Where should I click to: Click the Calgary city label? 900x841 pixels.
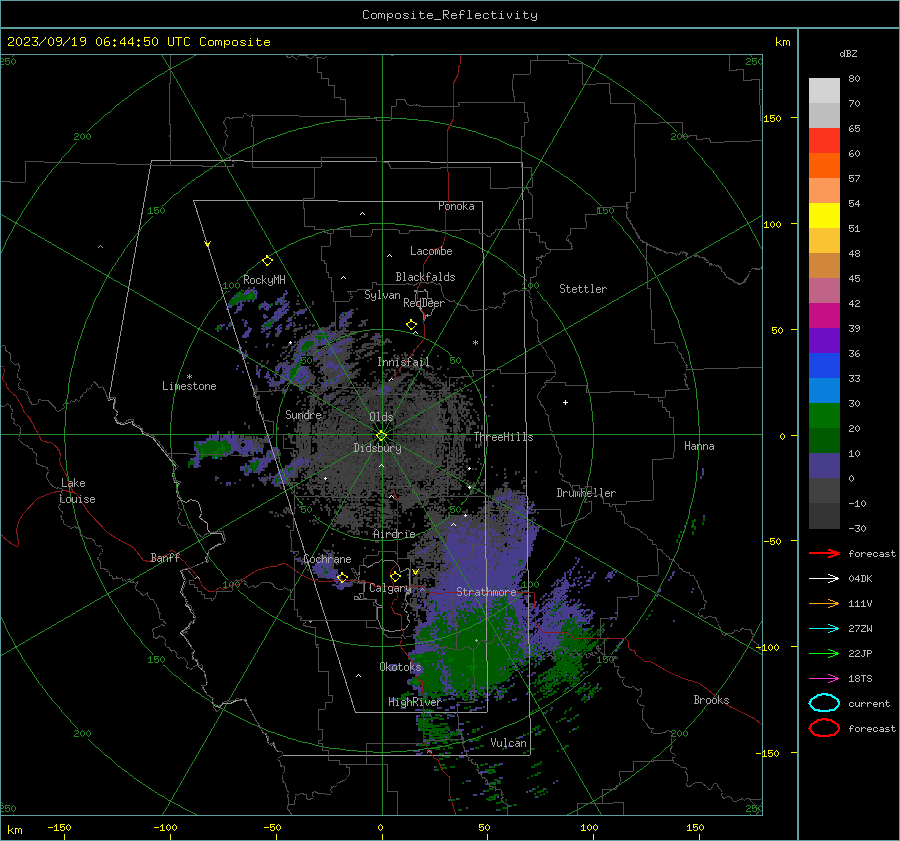(390, 588)
